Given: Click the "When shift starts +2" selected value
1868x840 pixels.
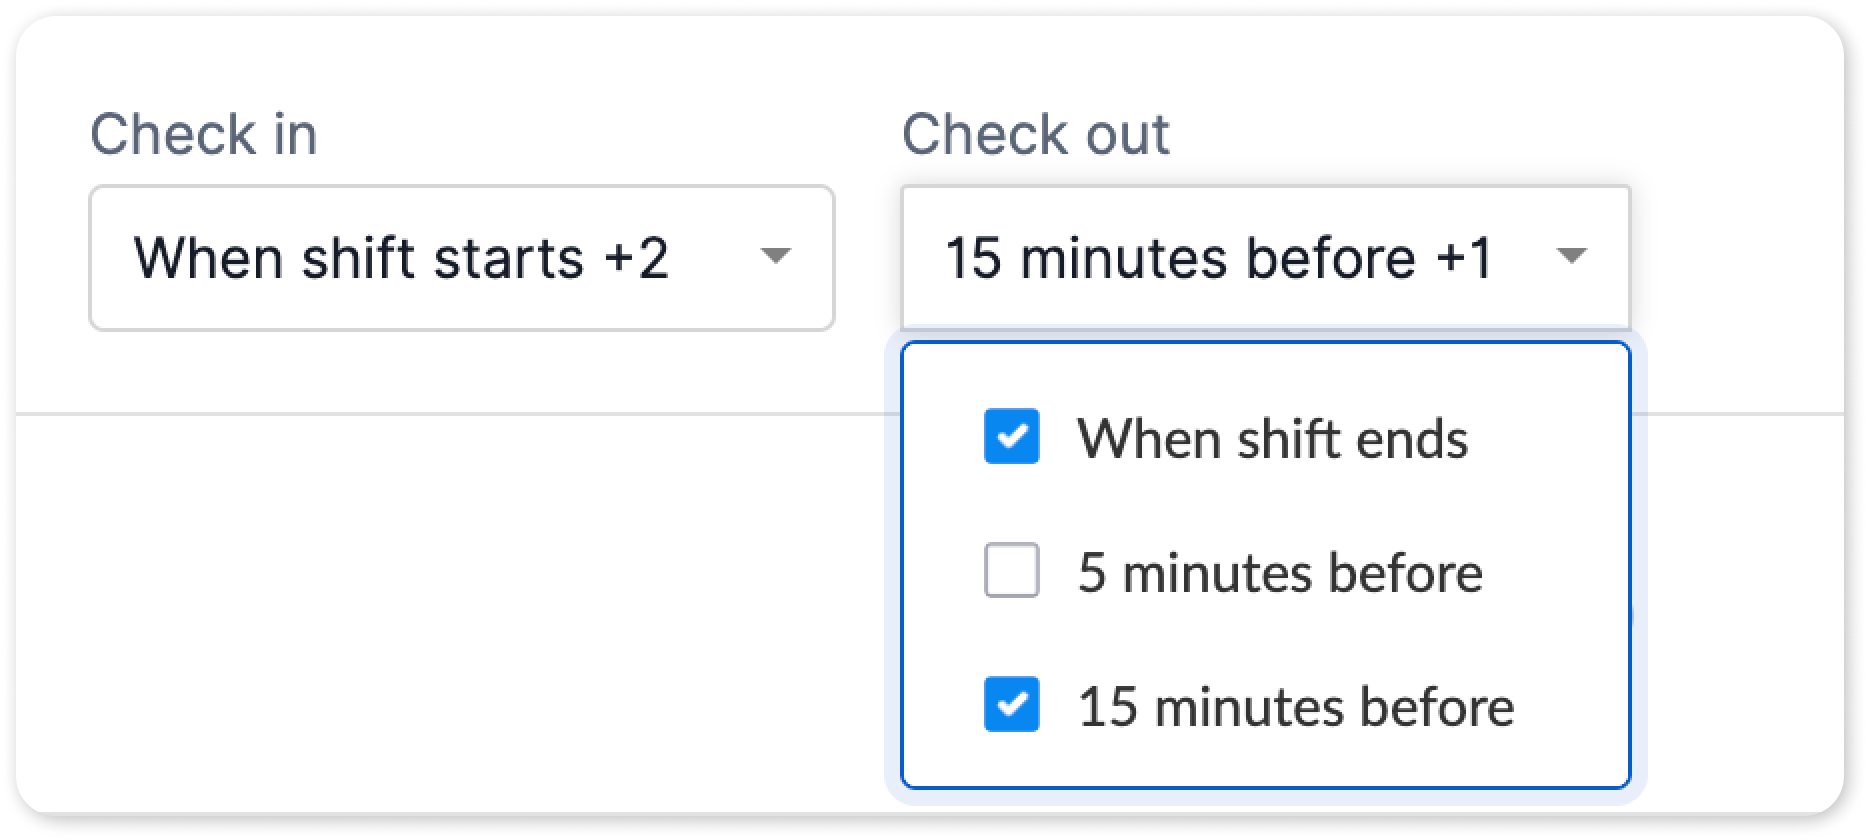Looking at the screenshot, I should (400, 258).
